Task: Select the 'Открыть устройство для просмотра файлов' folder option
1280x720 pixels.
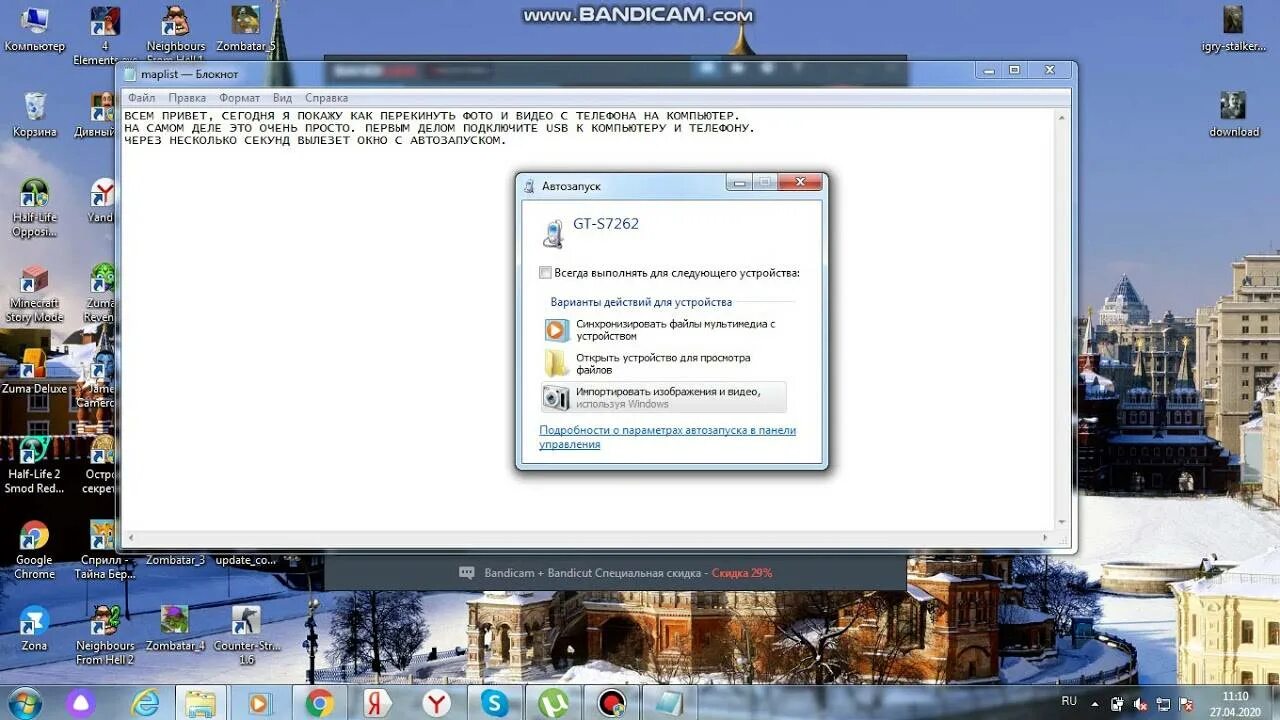Action: [665, 363]
